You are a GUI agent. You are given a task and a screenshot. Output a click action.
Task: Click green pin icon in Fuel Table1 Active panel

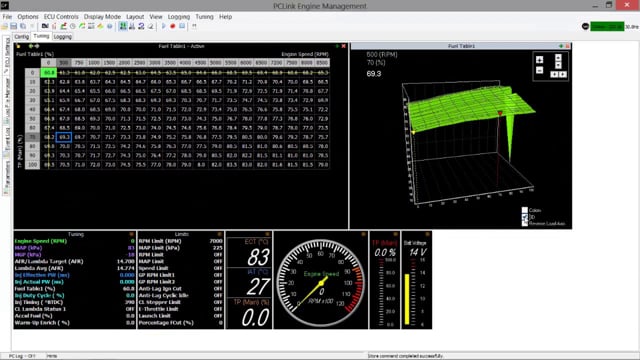click(x=337, y=46)
